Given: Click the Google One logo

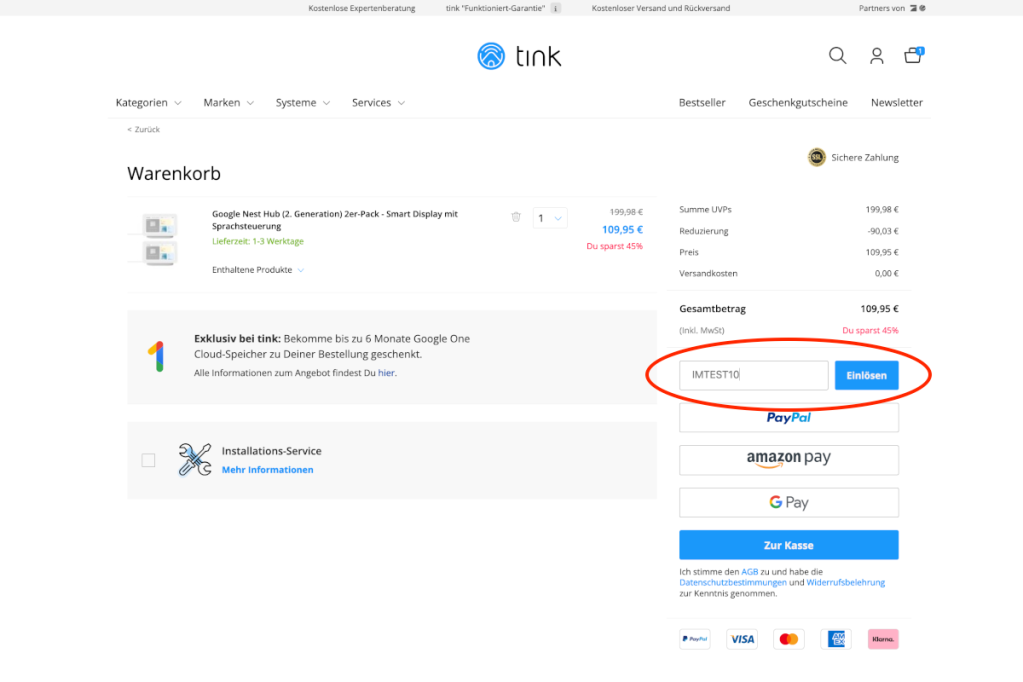Looking at the screenshot, I should click(x=156, y=356).
